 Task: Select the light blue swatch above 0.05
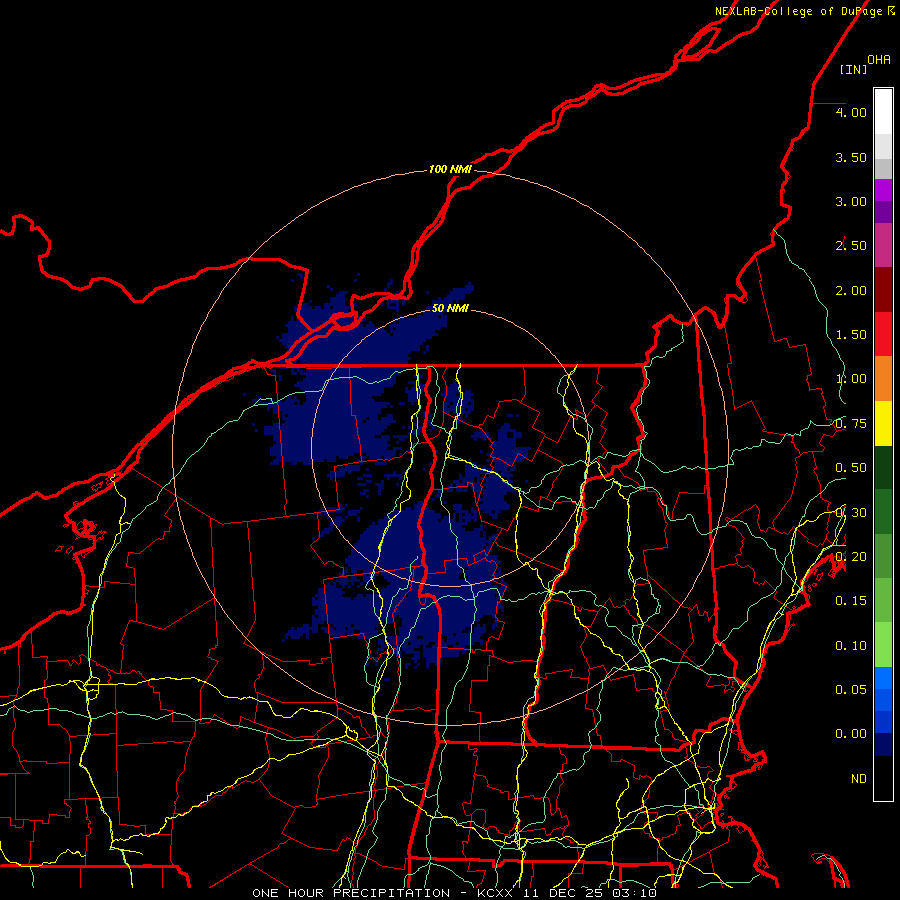coord(883,678)
